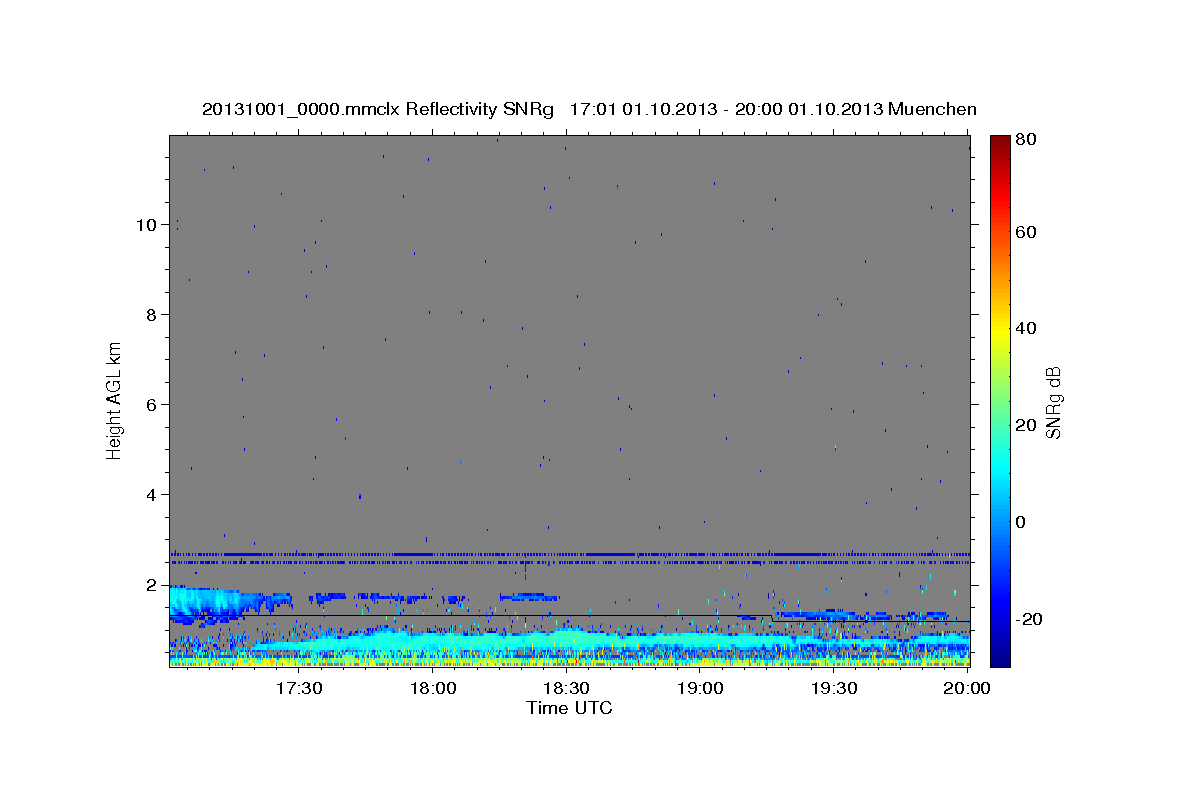Click the 18:00 time tick label

tap(433, 688)
